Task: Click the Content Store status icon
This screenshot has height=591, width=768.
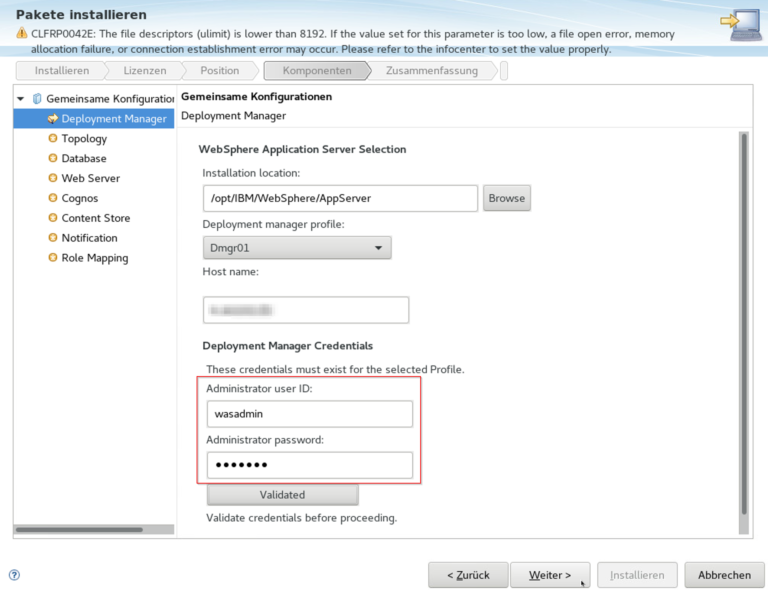Action: (53, 218)
